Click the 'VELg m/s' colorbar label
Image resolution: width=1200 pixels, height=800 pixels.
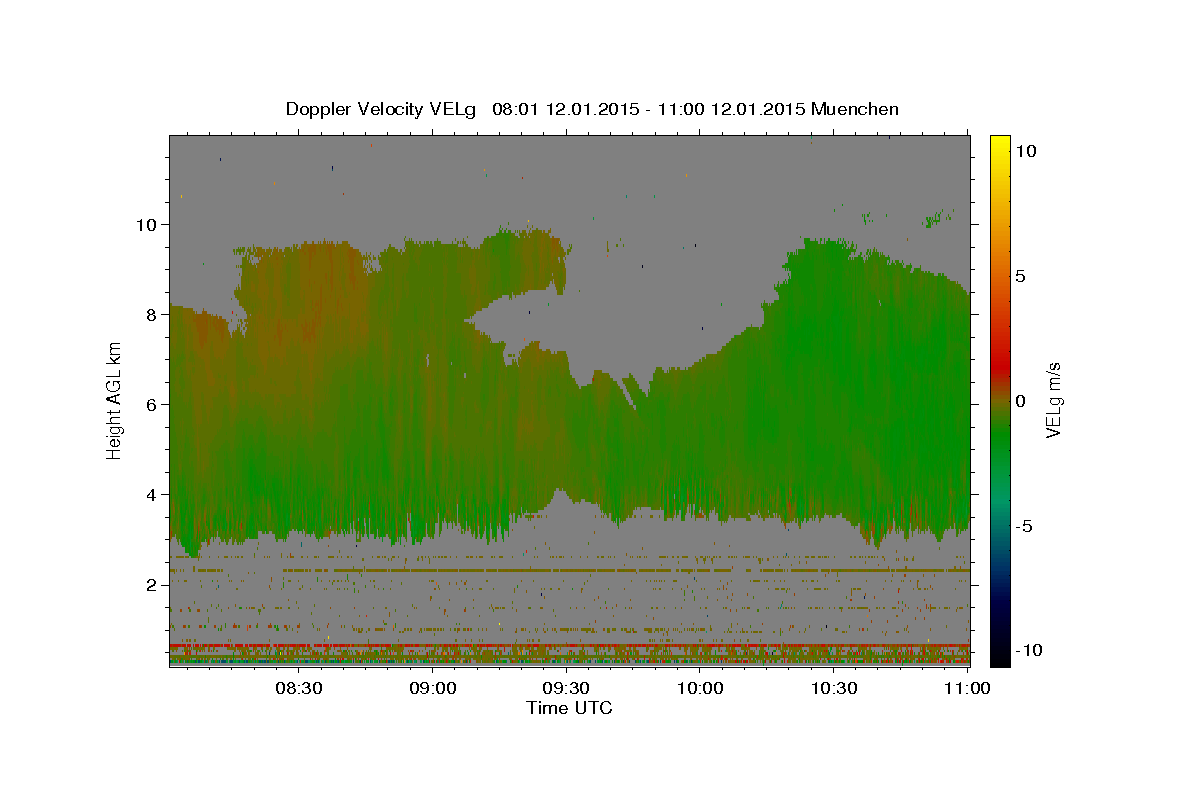[x=1053, y=401]
